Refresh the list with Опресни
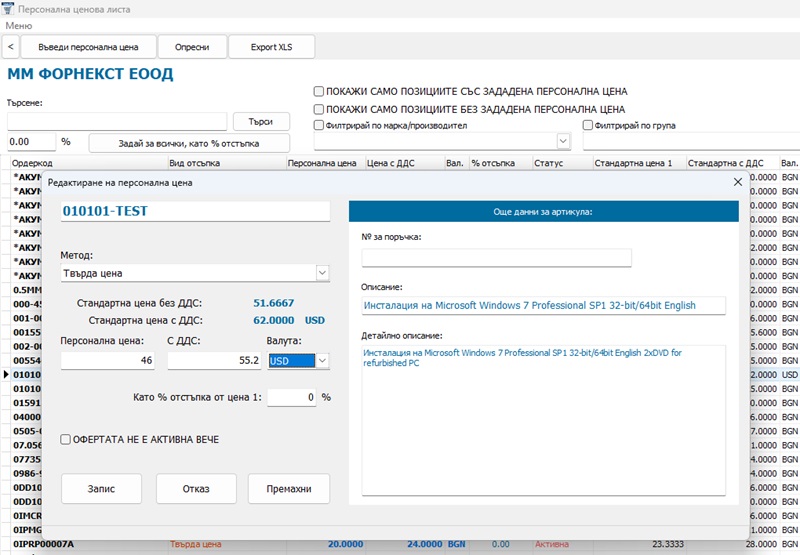This screenshot has width=800, height=555. point(192,47)
